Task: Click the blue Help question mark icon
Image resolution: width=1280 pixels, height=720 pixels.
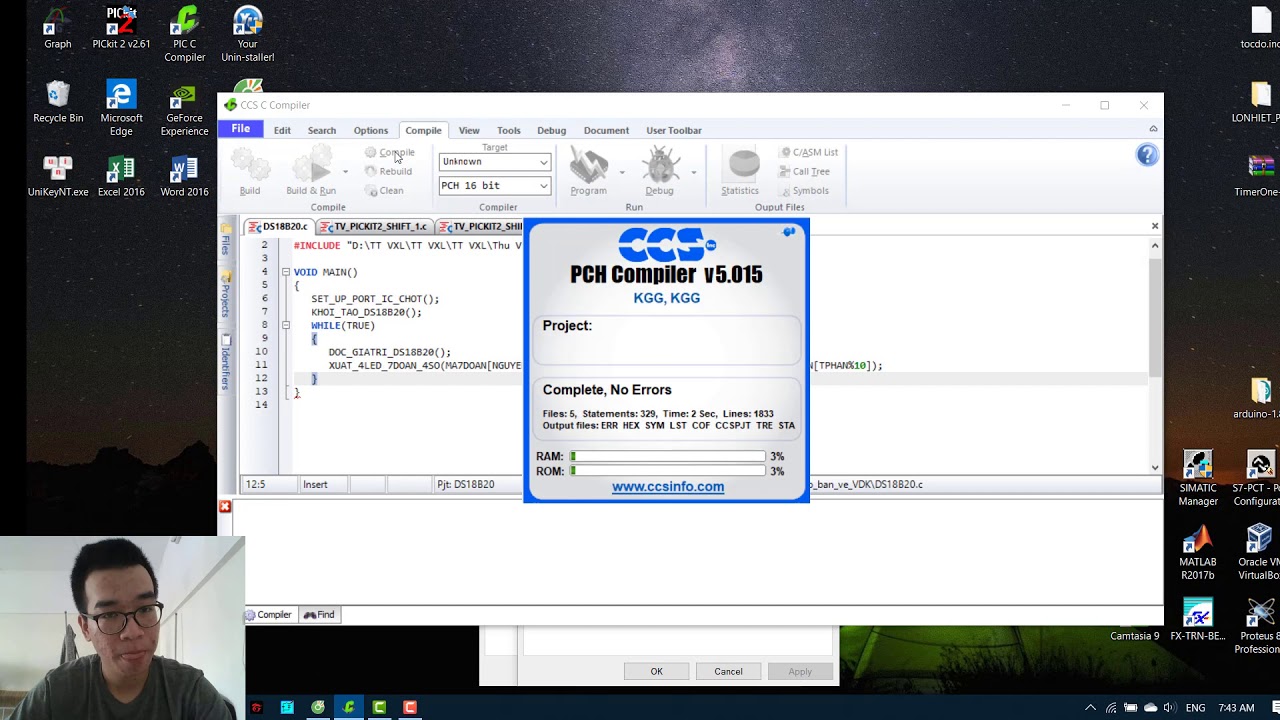Action: pyautogui.click(x=1147, y=155)
